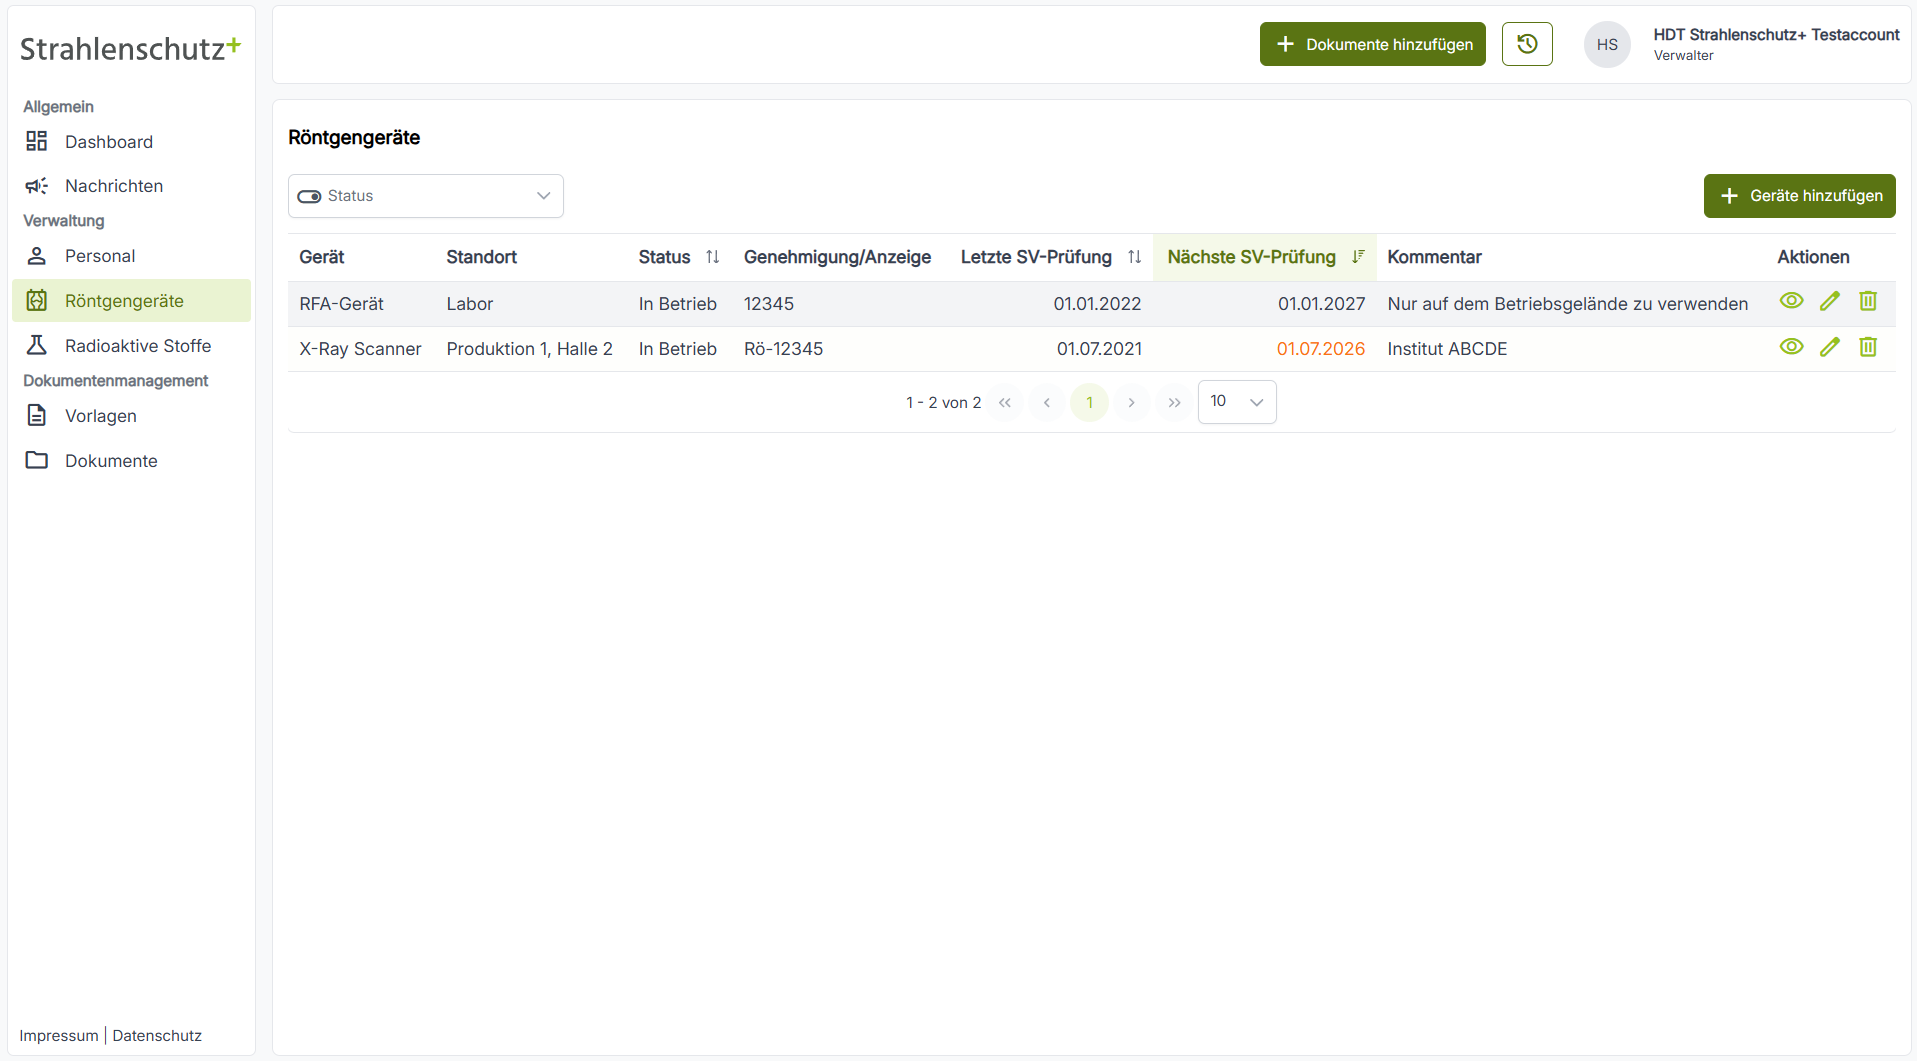Click the date '01.01.2027' cell
This screenshot has height=1061, width=1917.
pyautogui.click(x=1321, y=304)
